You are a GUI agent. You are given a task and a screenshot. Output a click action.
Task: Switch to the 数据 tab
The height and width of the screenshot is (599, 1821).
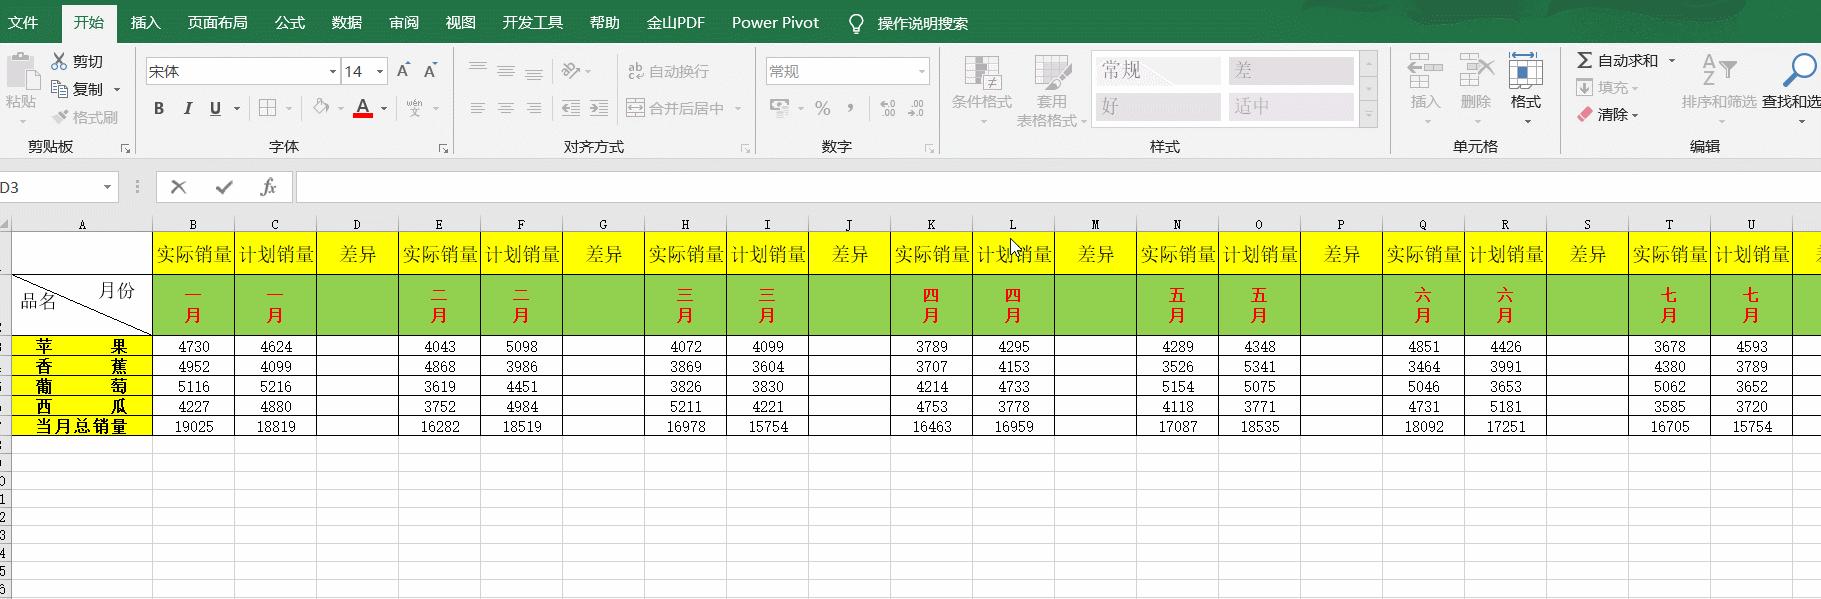pyautogui.click(x=347, y=22)
